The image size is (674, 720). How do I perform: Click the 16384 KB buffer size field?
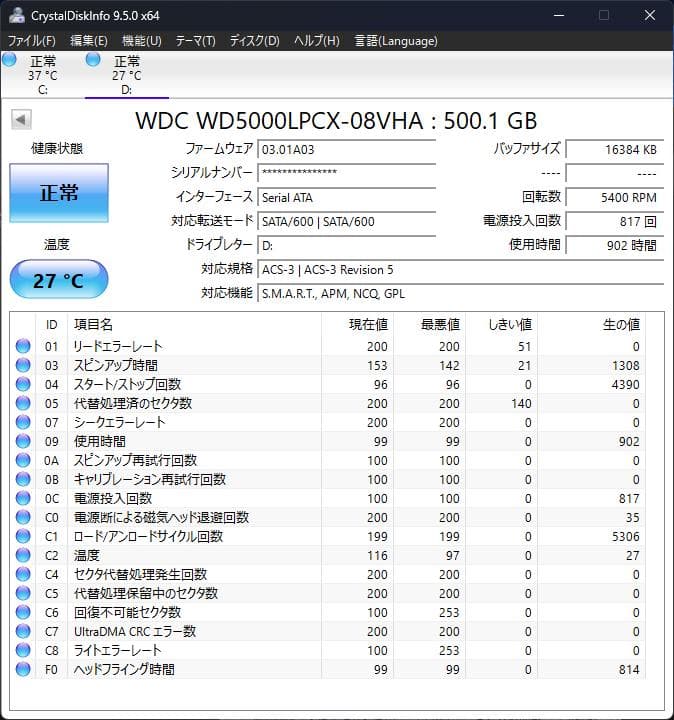click(615, 150)
